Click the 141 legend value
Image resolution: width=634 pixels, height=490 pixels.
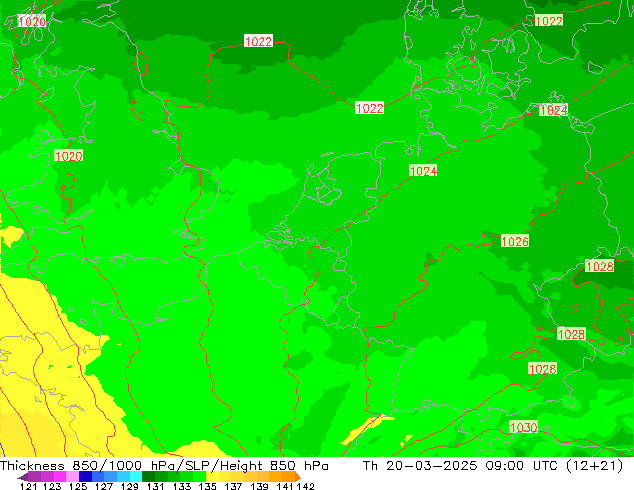tap(285, 486)
